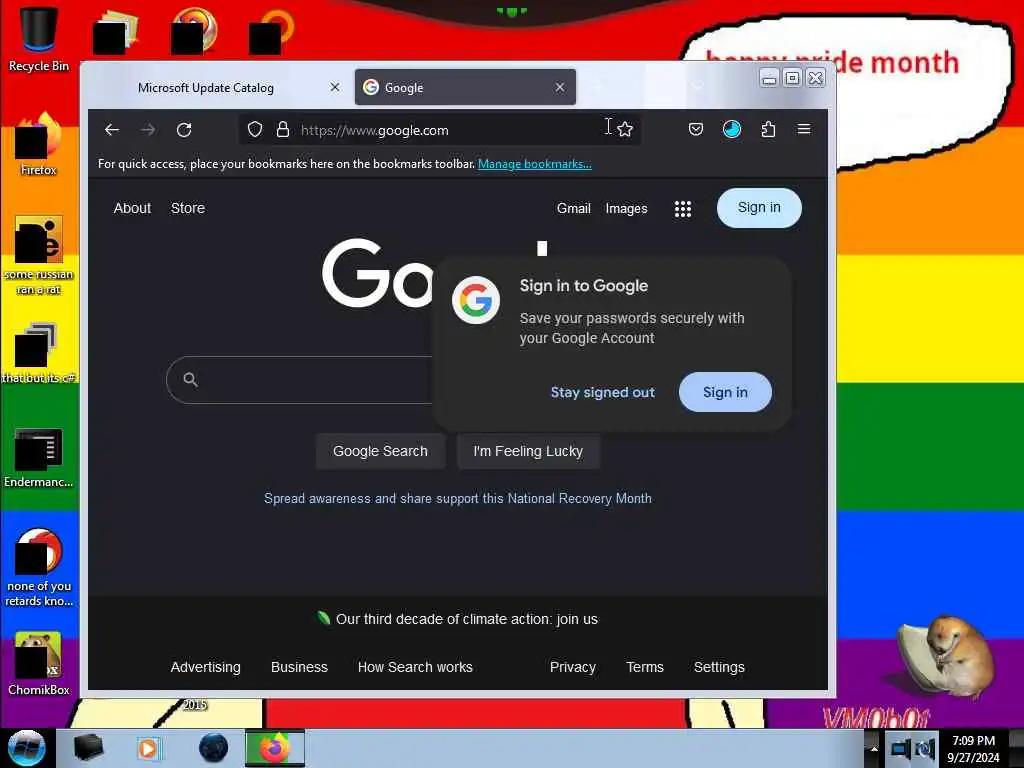Click the volume tray icon
Image resolution: width=1024 pixels, height=768 pixels.
tap(925, 748)
